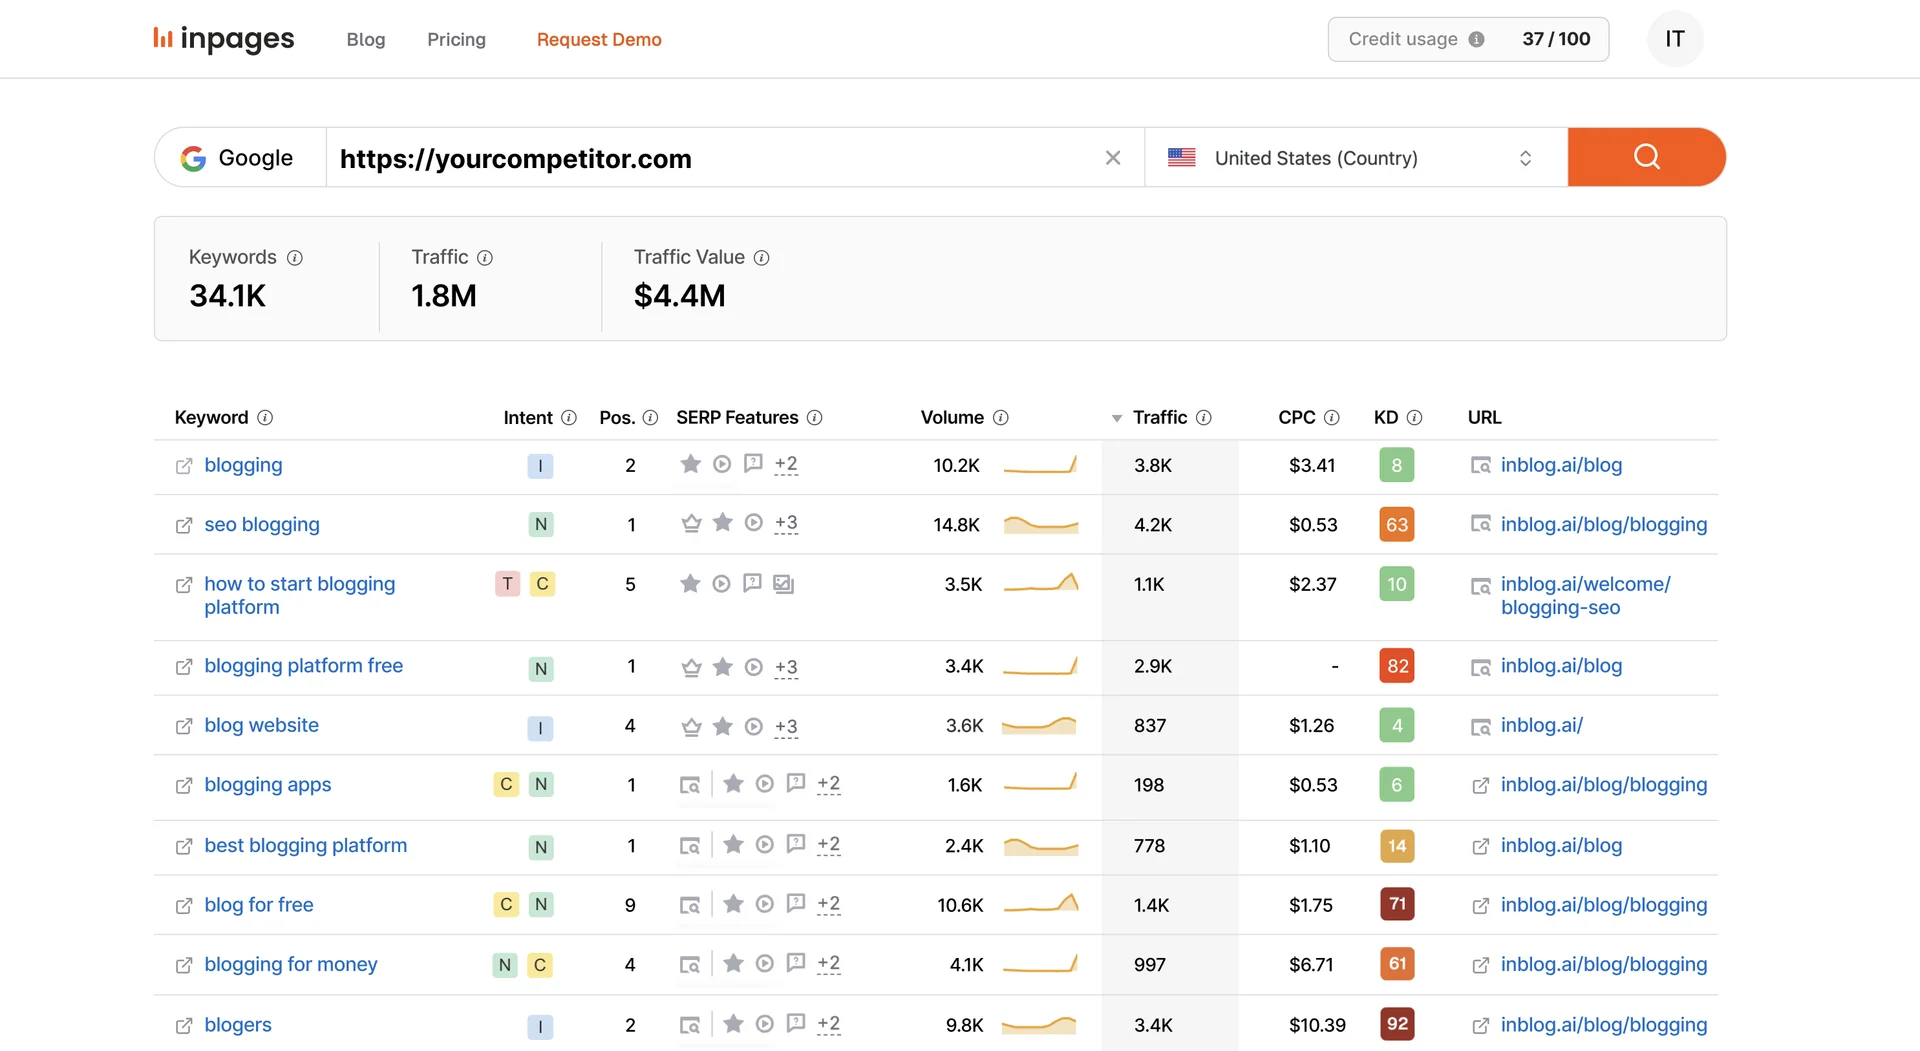Expand the +2 SERP features for blogging
The height and width of the screenshot is (1051, 1920).
(786, 464)
